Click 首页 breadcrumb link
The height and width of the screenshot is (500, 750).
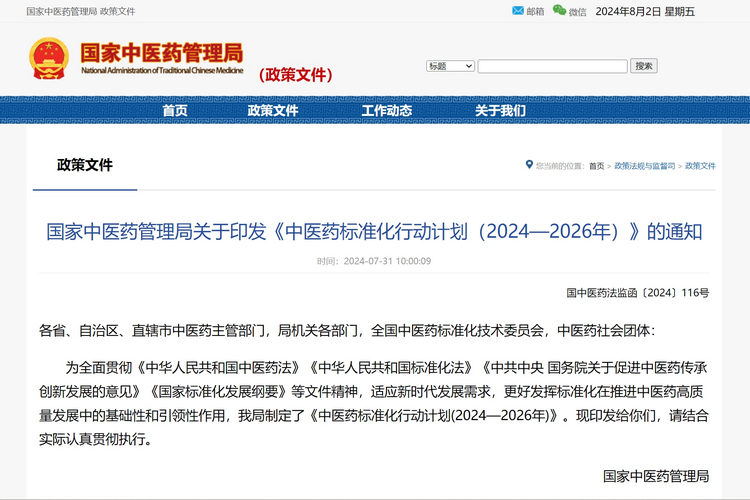[596, 166]
